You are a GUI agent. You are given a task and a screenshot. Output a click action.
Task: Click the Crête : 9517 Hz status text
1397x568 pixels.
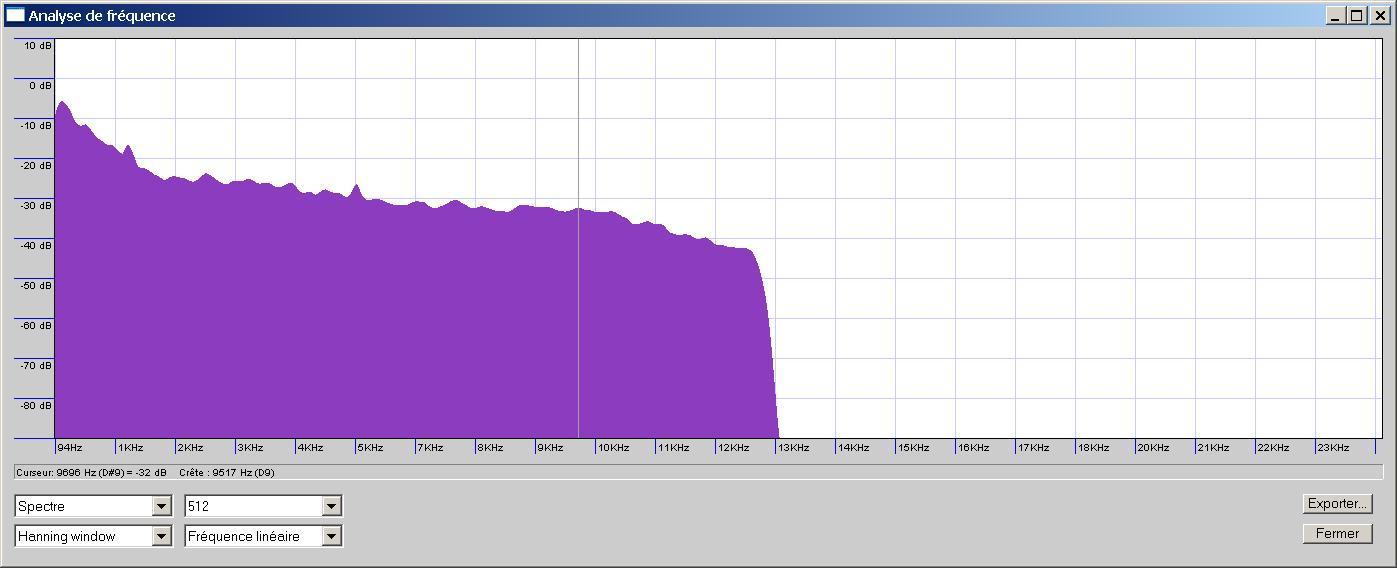point(227,472)
